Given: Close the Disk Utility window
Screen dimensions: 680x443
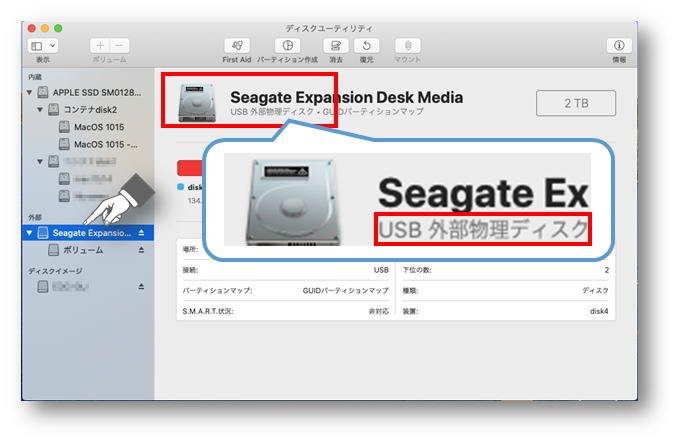Looking at the screenshot, I should point(32,29).
